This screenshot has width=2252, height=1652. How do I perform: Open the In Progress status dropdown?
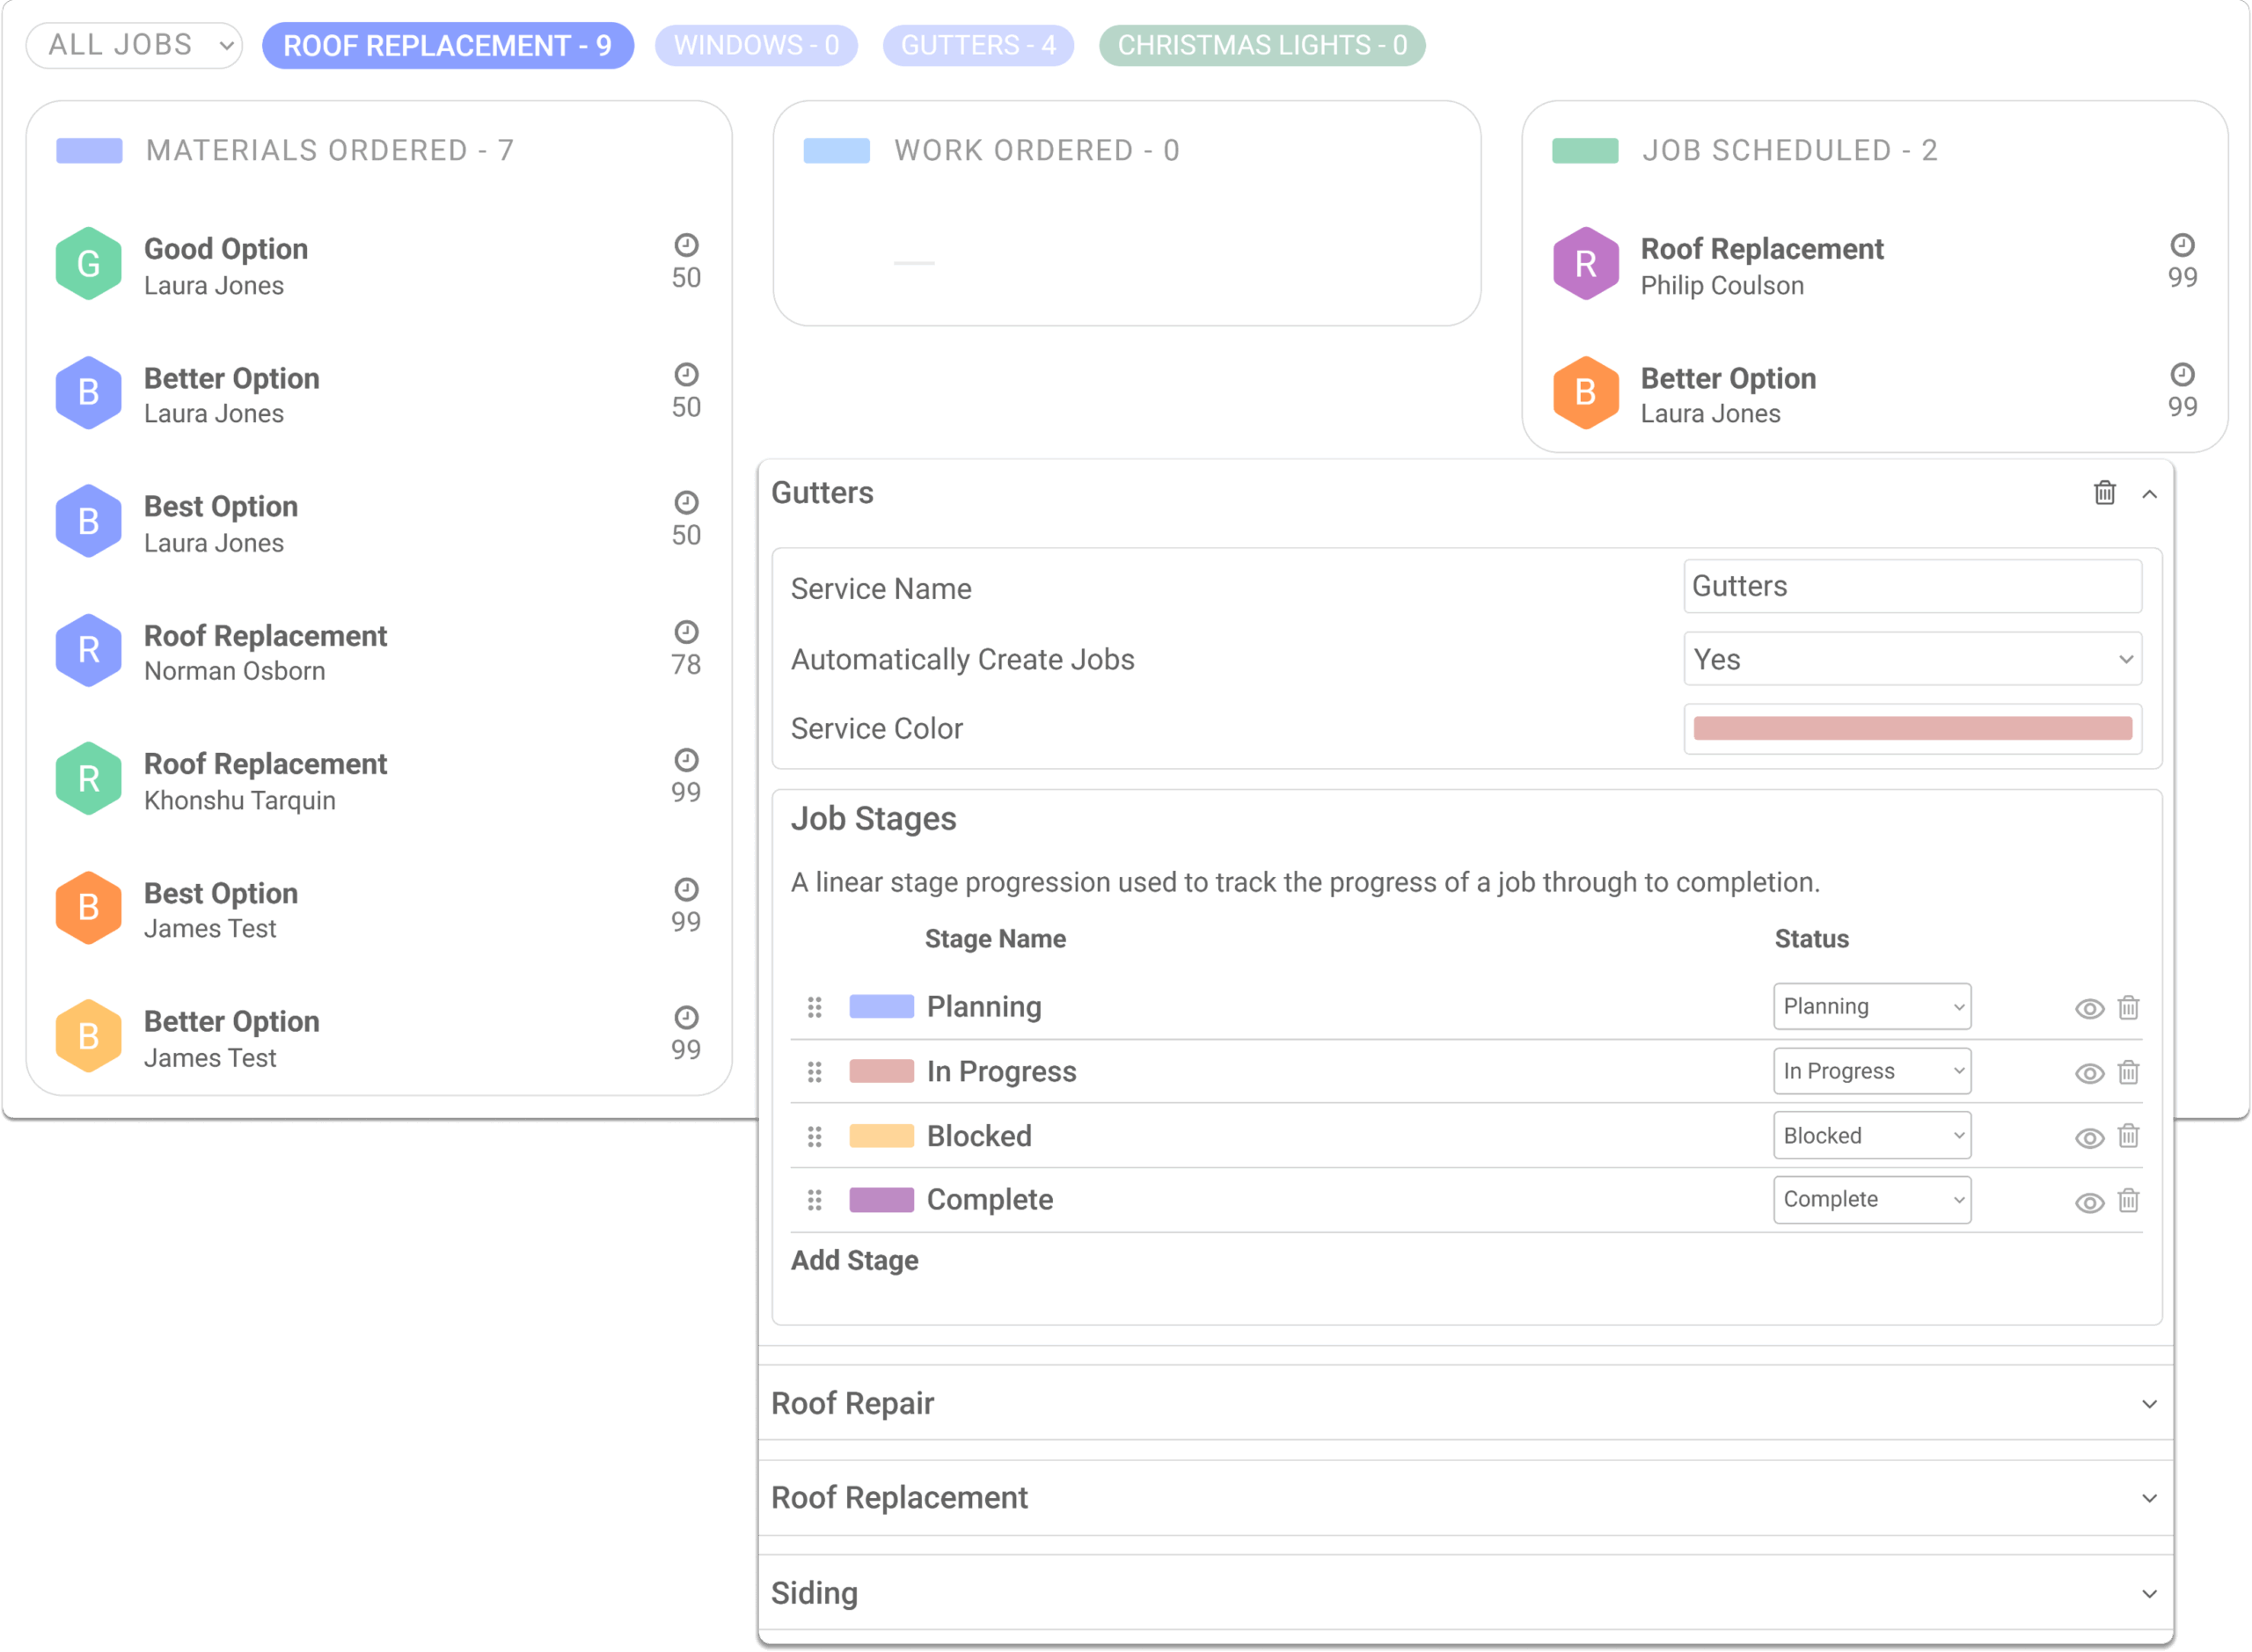1873,1072
